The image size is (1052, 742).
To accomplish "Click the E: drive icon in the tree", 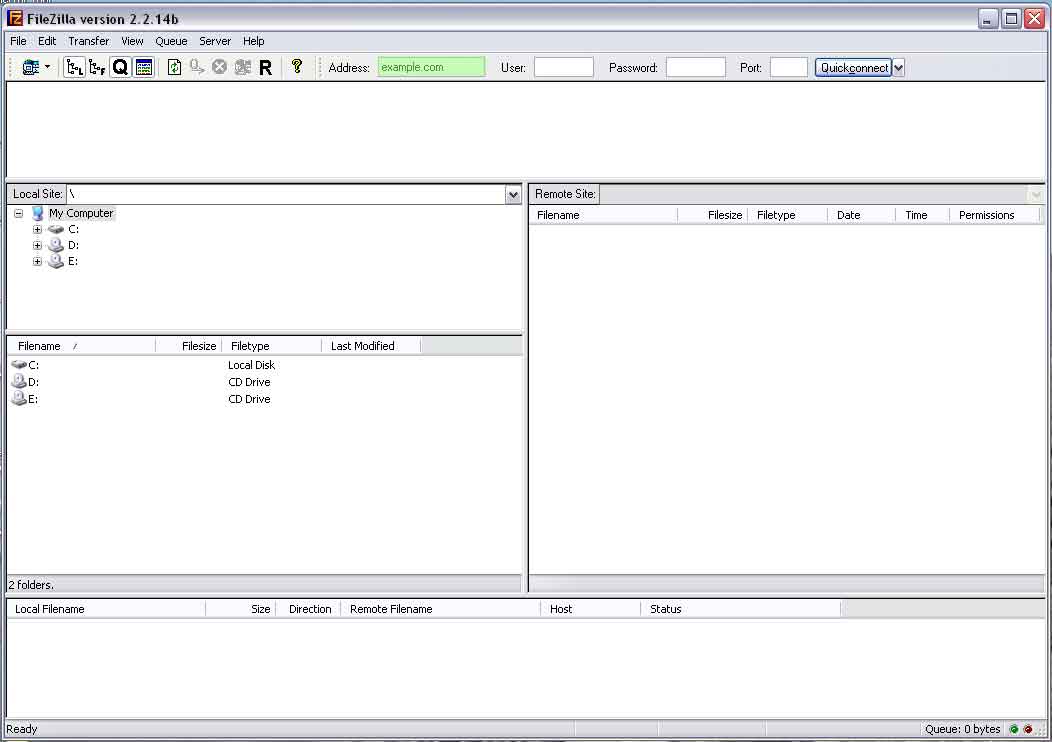I will [56, 262].
